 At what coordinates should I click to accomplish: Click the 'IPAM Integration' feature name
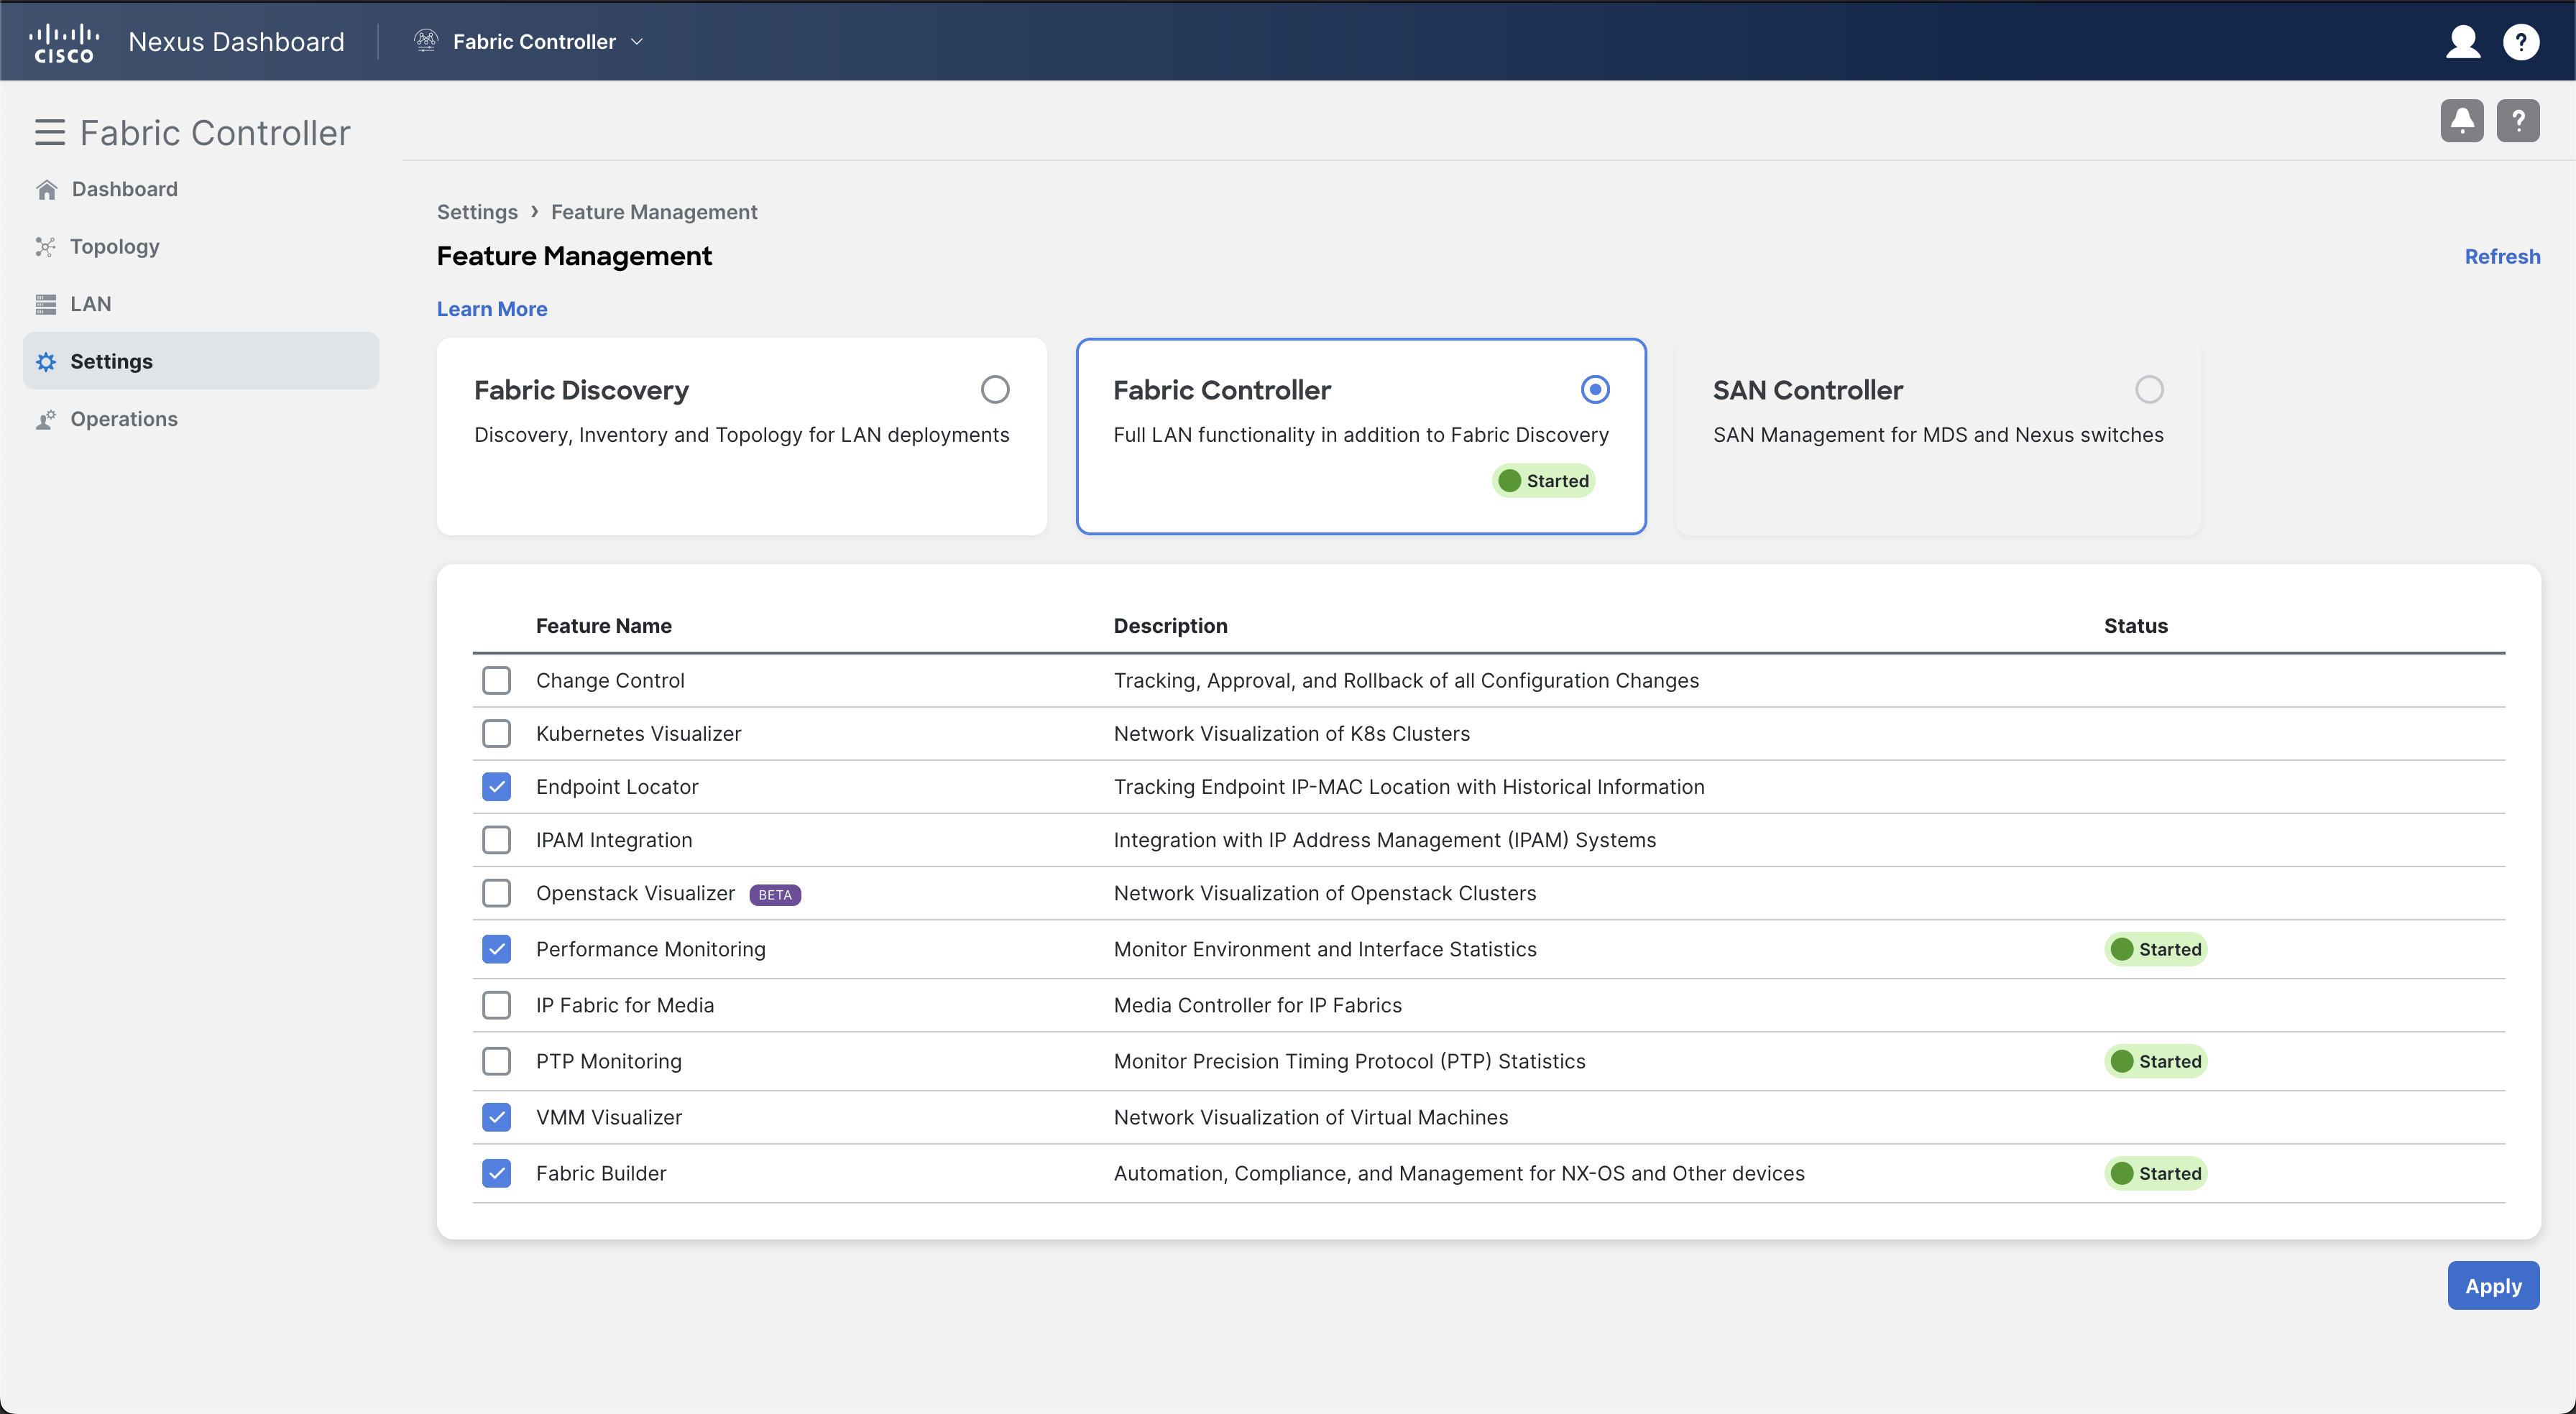pyautogui.click(x=614, y=840)
